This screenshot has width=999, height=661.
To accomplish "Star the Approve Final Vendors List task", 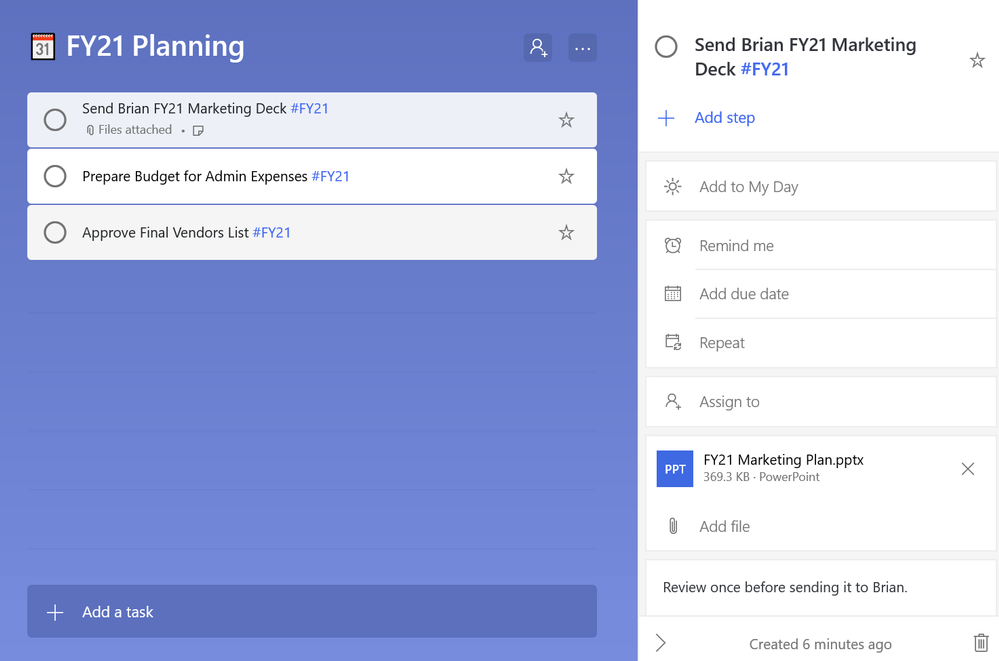I will (x=566, y=232).
